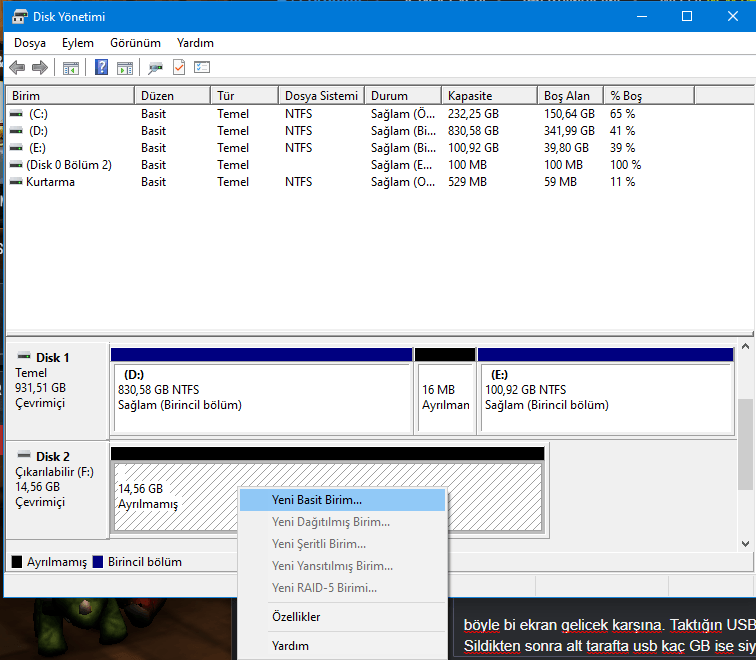
Task: Maximize the Disk Yönetimi window
Action: coord(687,16)
